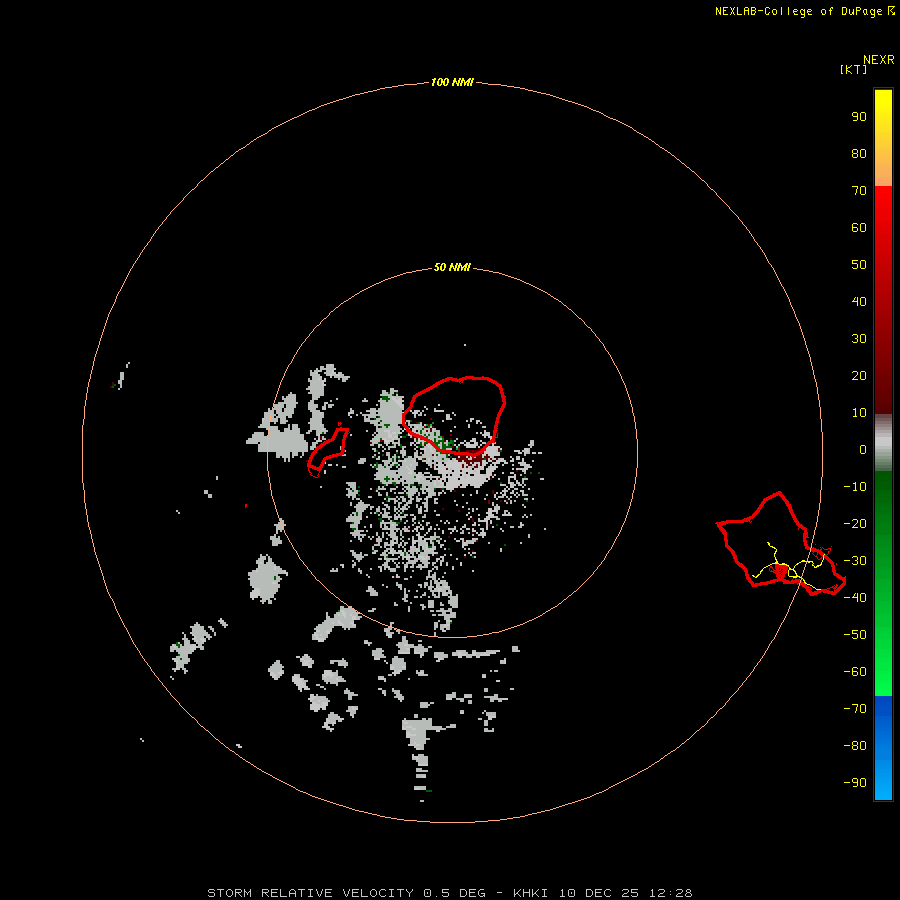
Task: Click the 10 value on velocity scale
Action: [859, 413]
